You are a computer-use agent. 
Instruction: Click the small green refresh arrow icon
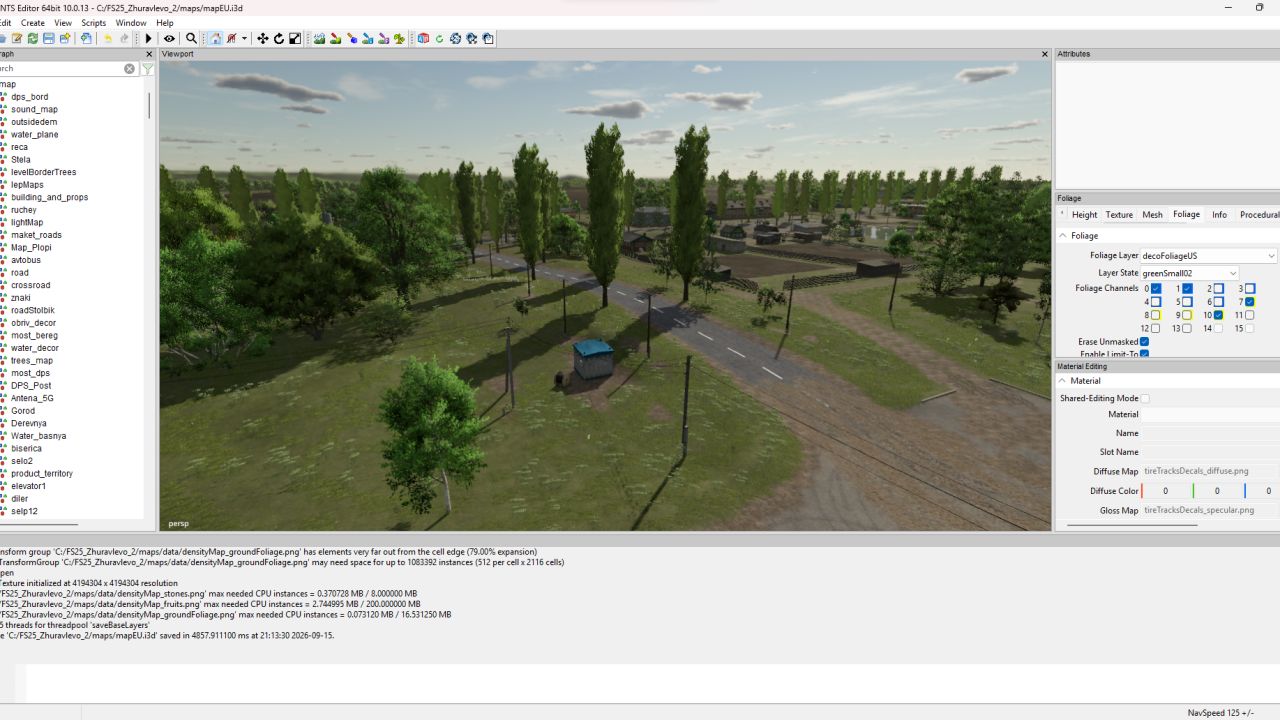(439, 39)
